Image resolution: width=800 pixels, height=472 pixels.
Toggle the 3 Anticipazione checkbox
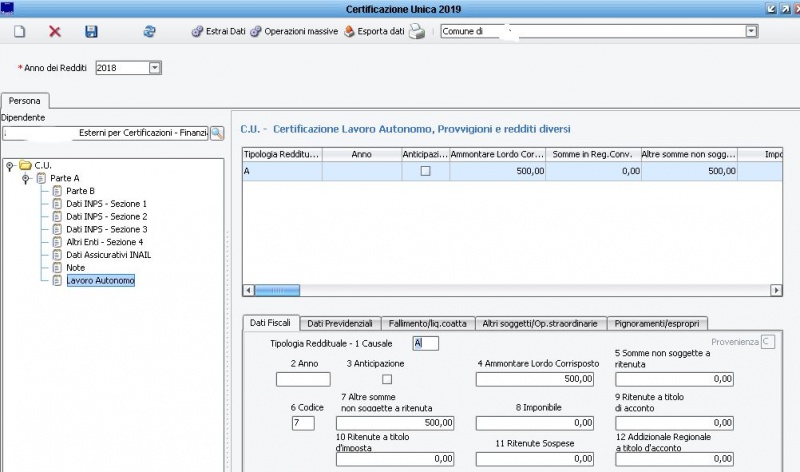tap(387, 379)
